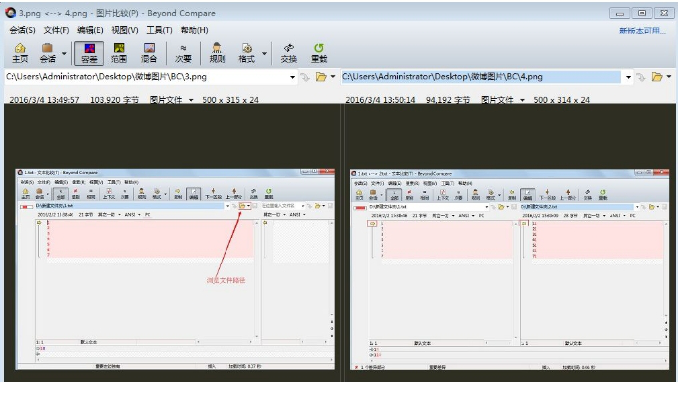Open the 文件(F) menu

(x=56, y=30)
